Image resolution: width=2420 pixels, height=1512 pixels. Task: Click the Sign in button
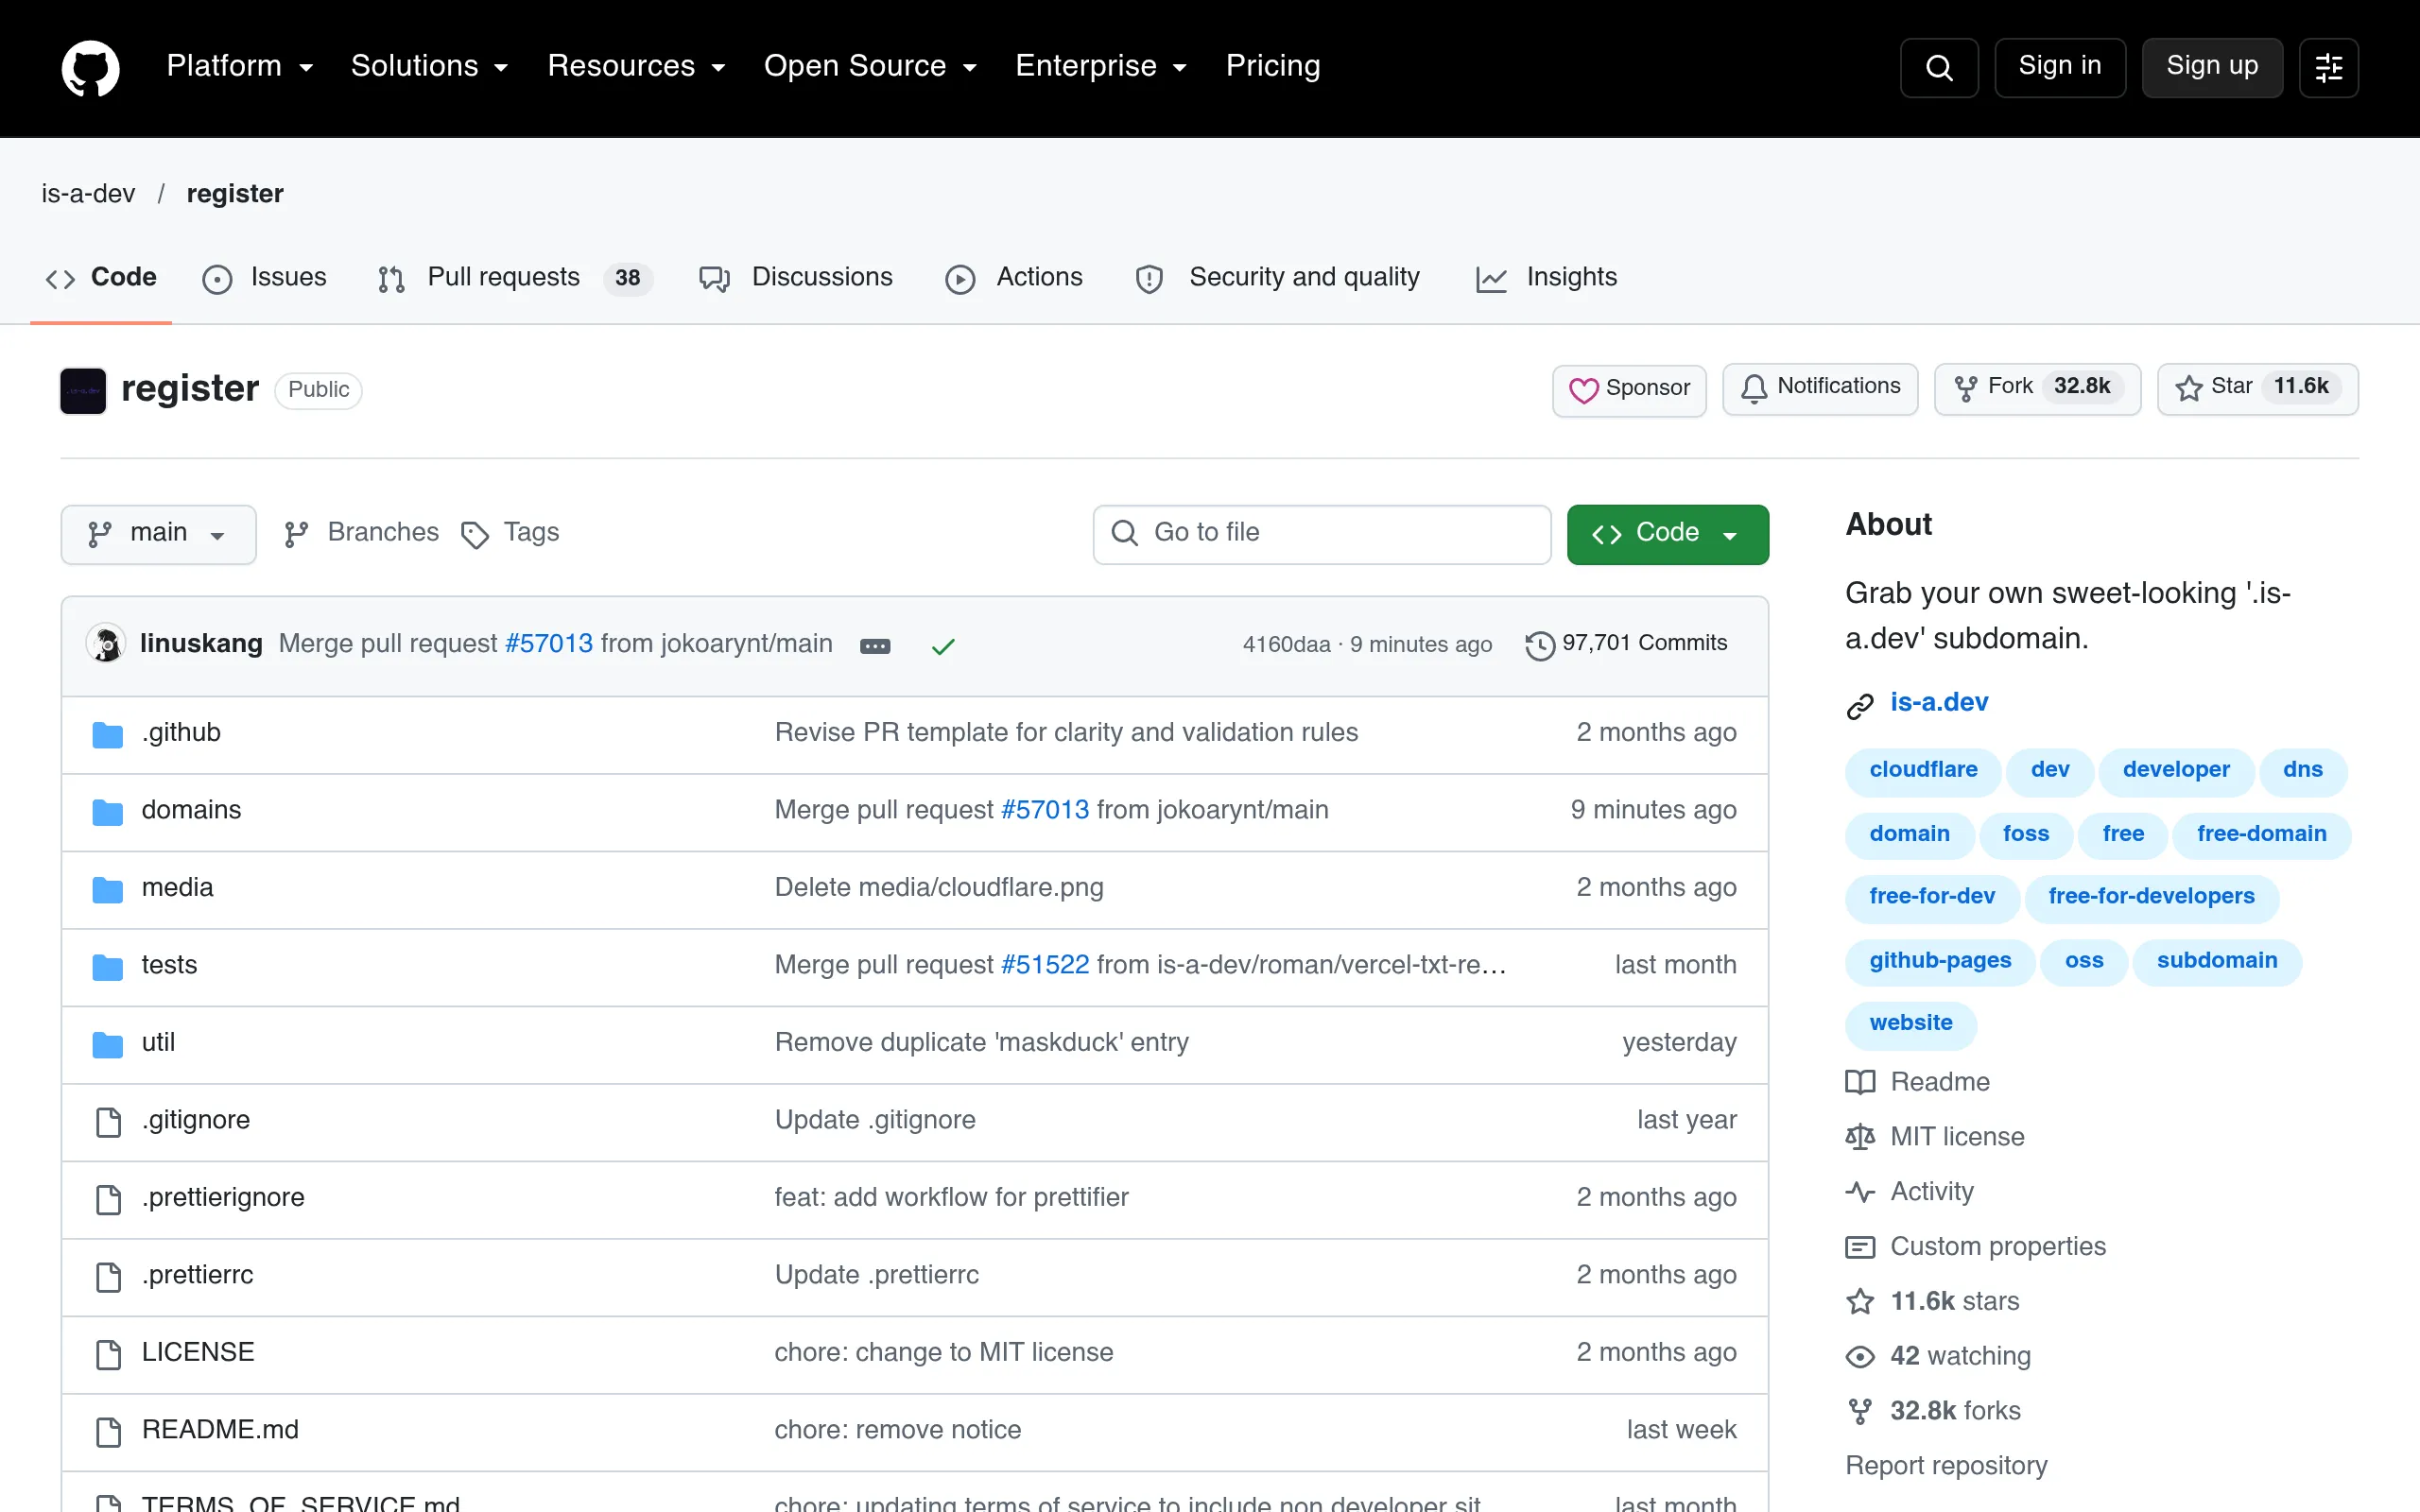(2059, 67)
